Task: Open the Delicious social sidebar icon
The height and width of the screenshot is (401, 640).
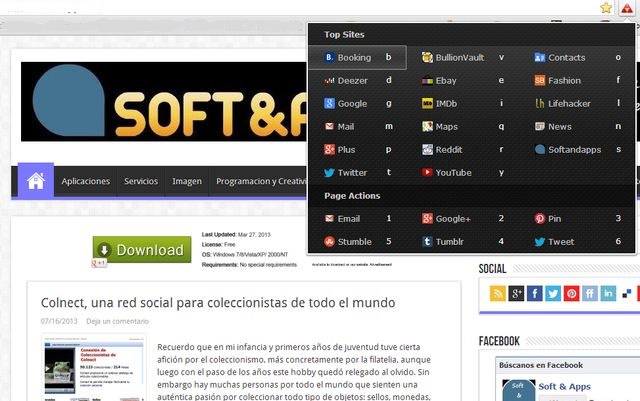Action: point(627,293)
